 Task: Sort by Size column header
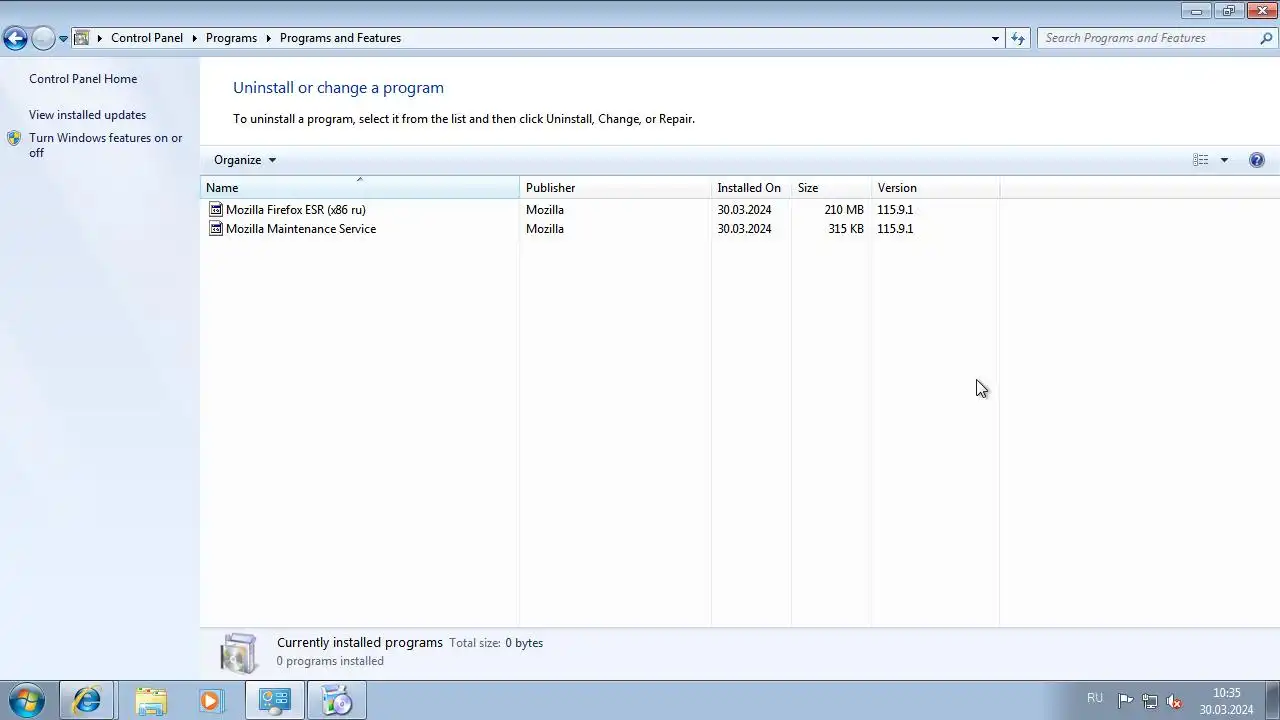coord(831,188)
